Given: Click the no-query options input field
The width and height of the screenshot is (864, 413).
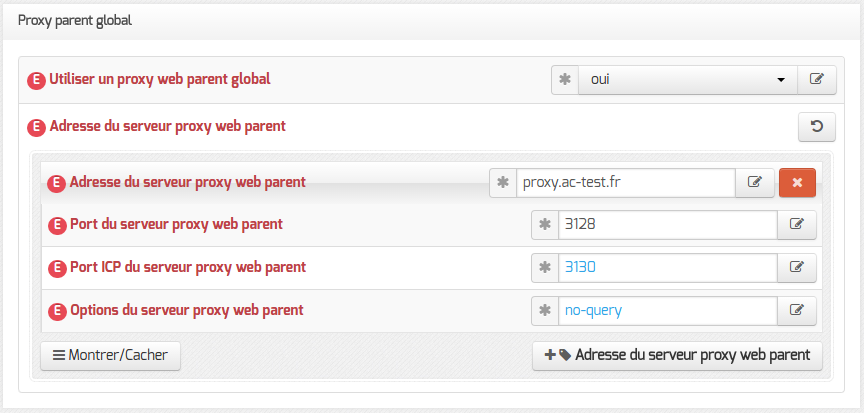Looking at the screenshot, I should click(x=668, y=311).
